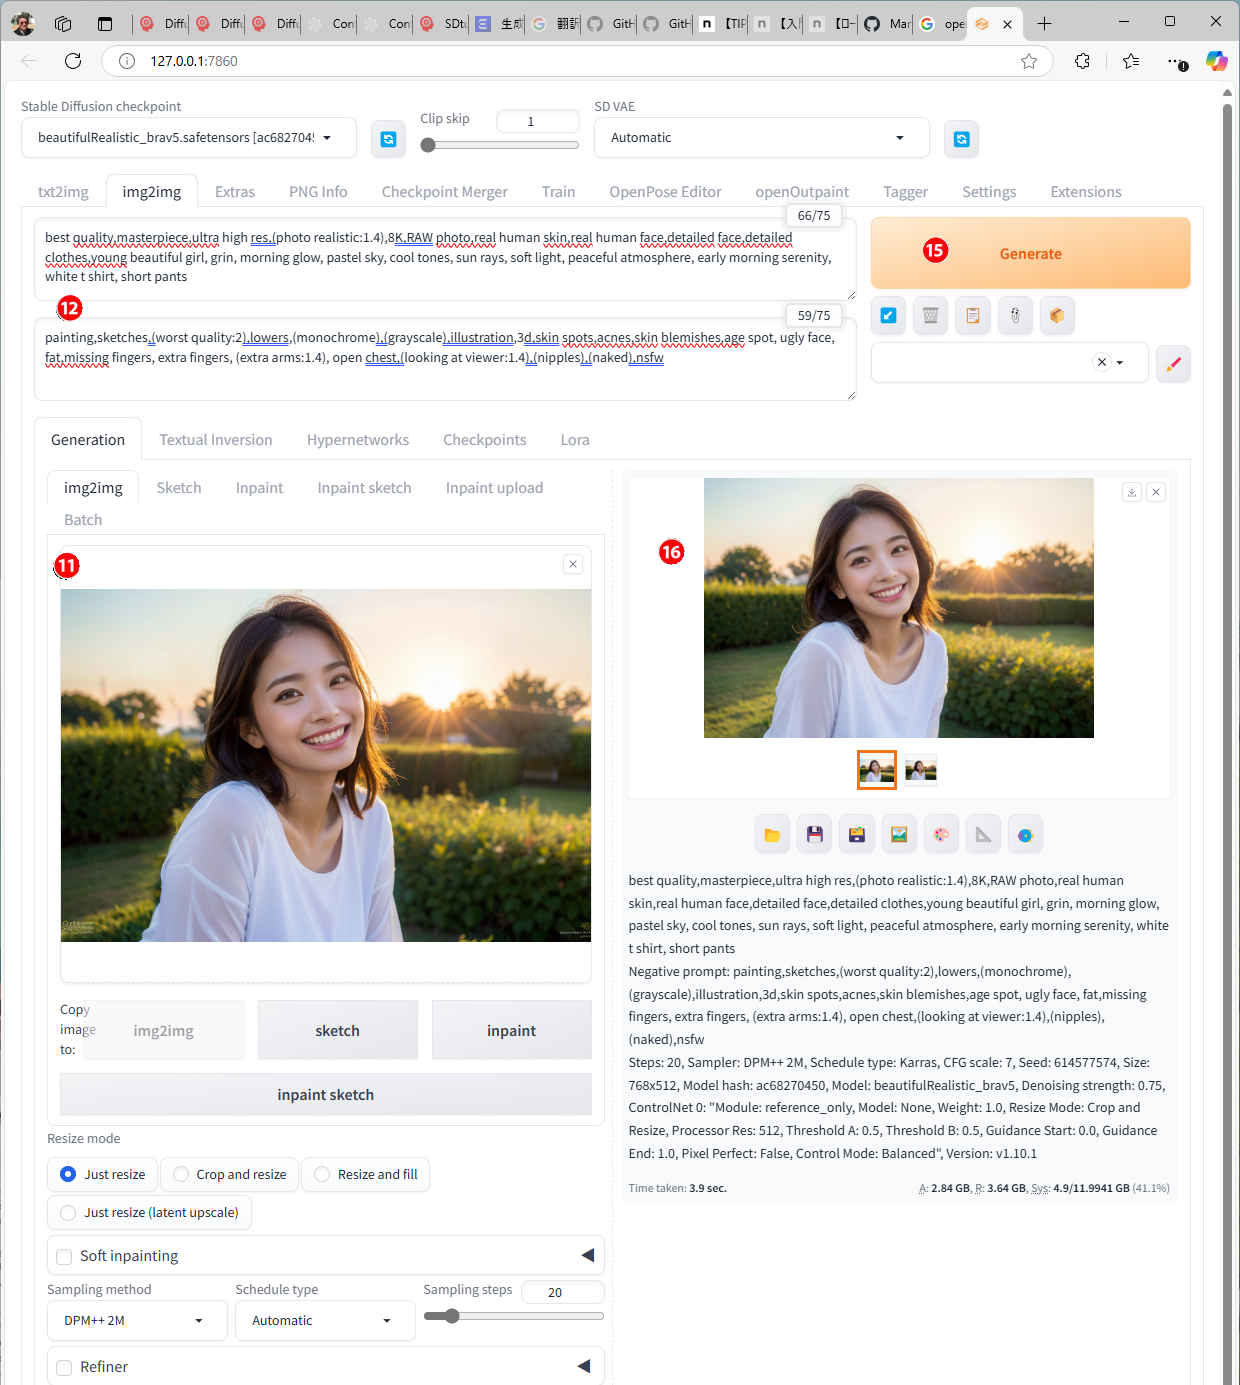Open the Sampling method dropdown
The width and height of the screenshot is (1240, 1385).
point(132,1320)
